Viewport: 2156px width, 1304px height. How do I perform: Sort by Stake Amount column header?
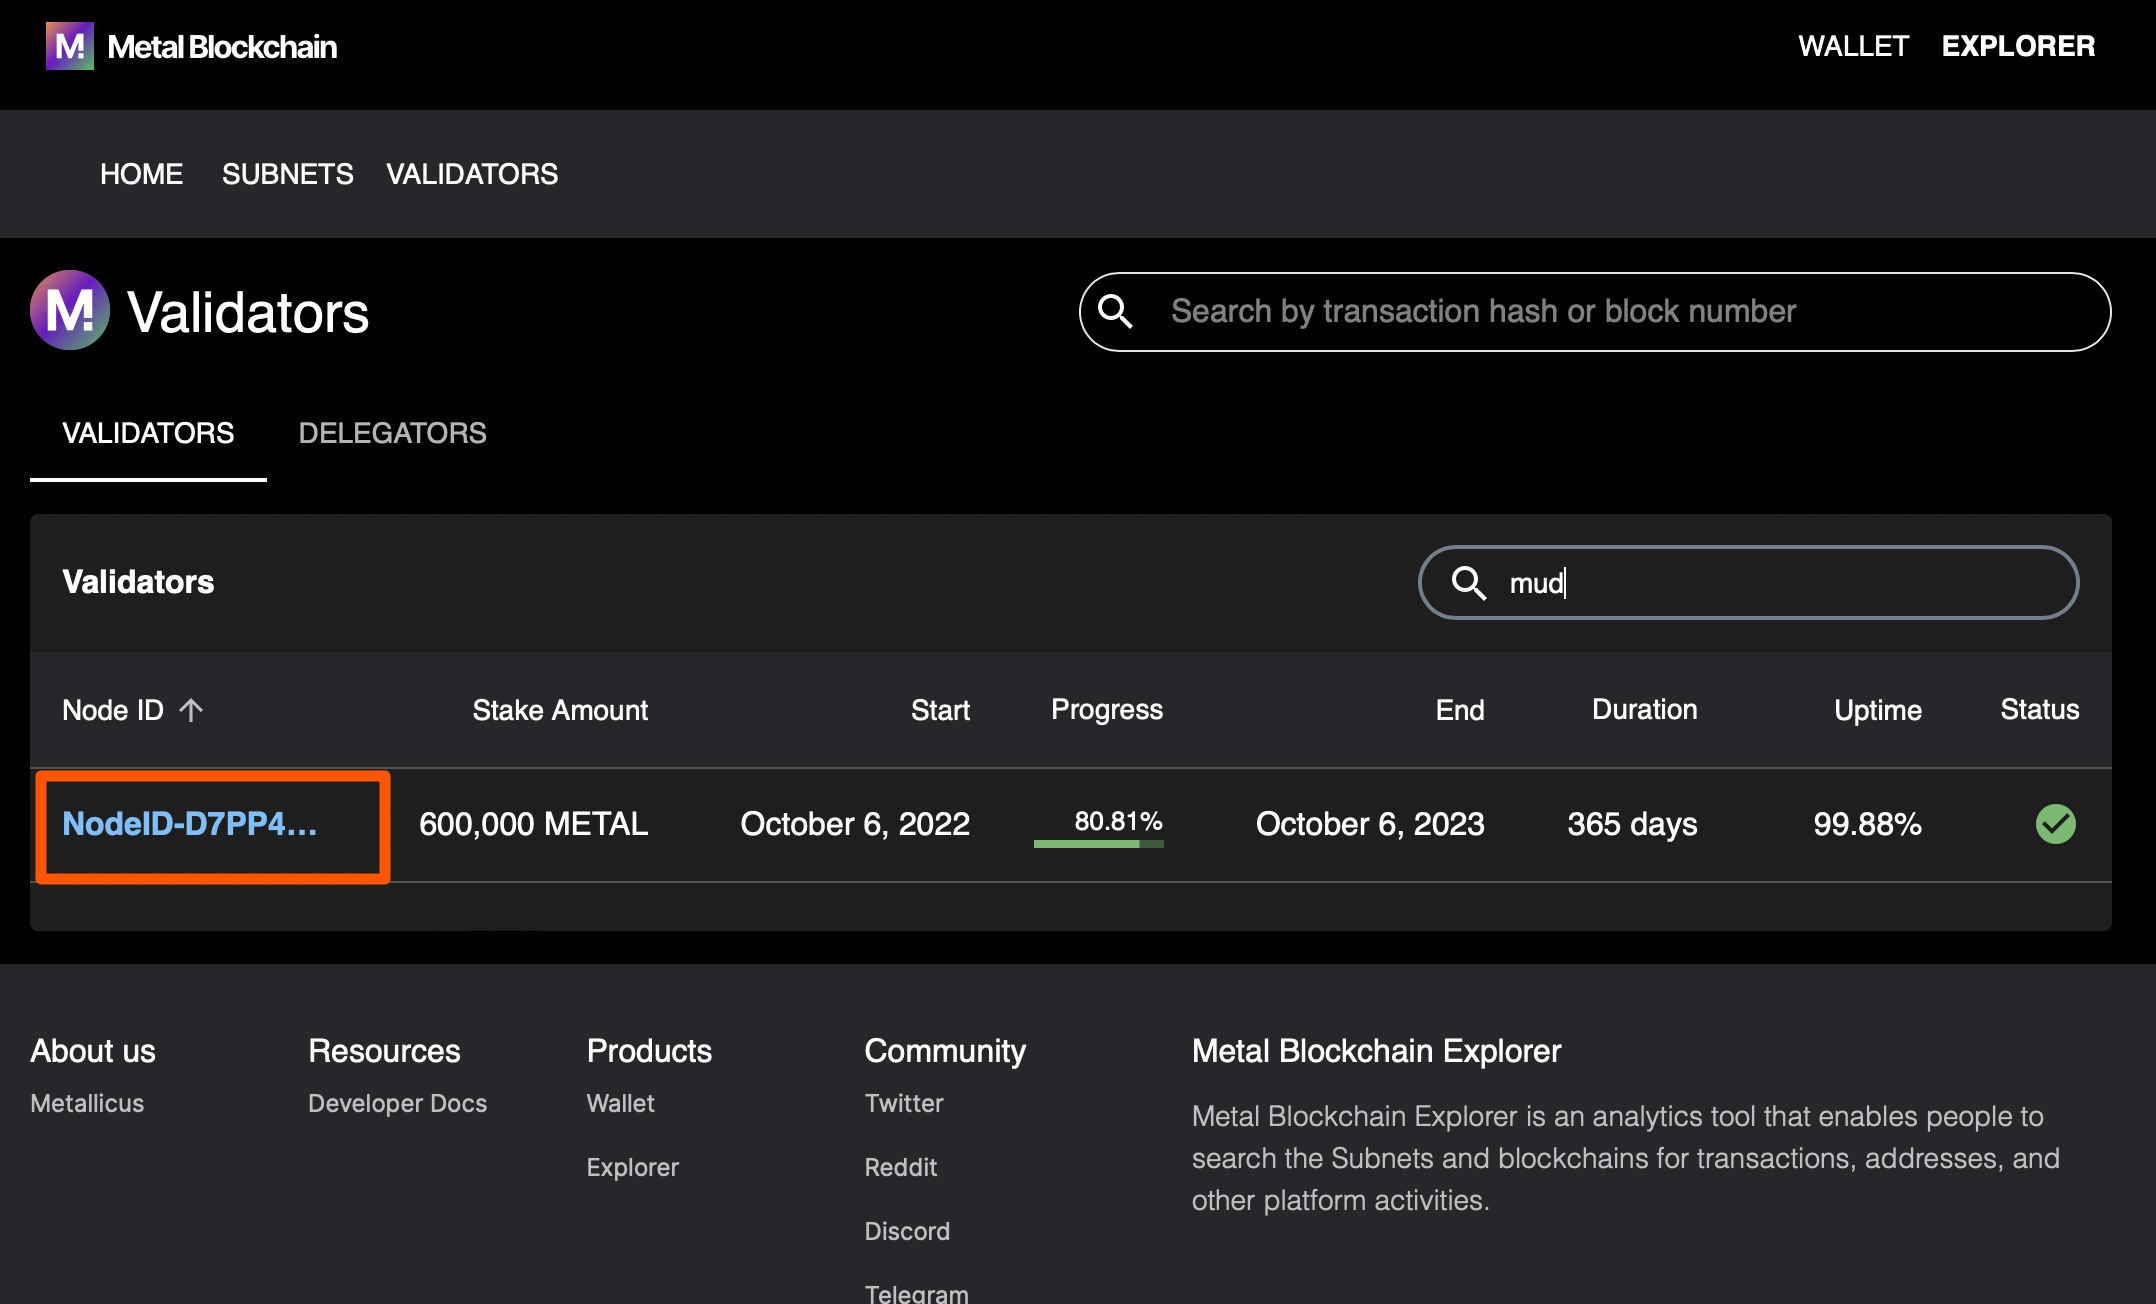[x=559, y=710]
